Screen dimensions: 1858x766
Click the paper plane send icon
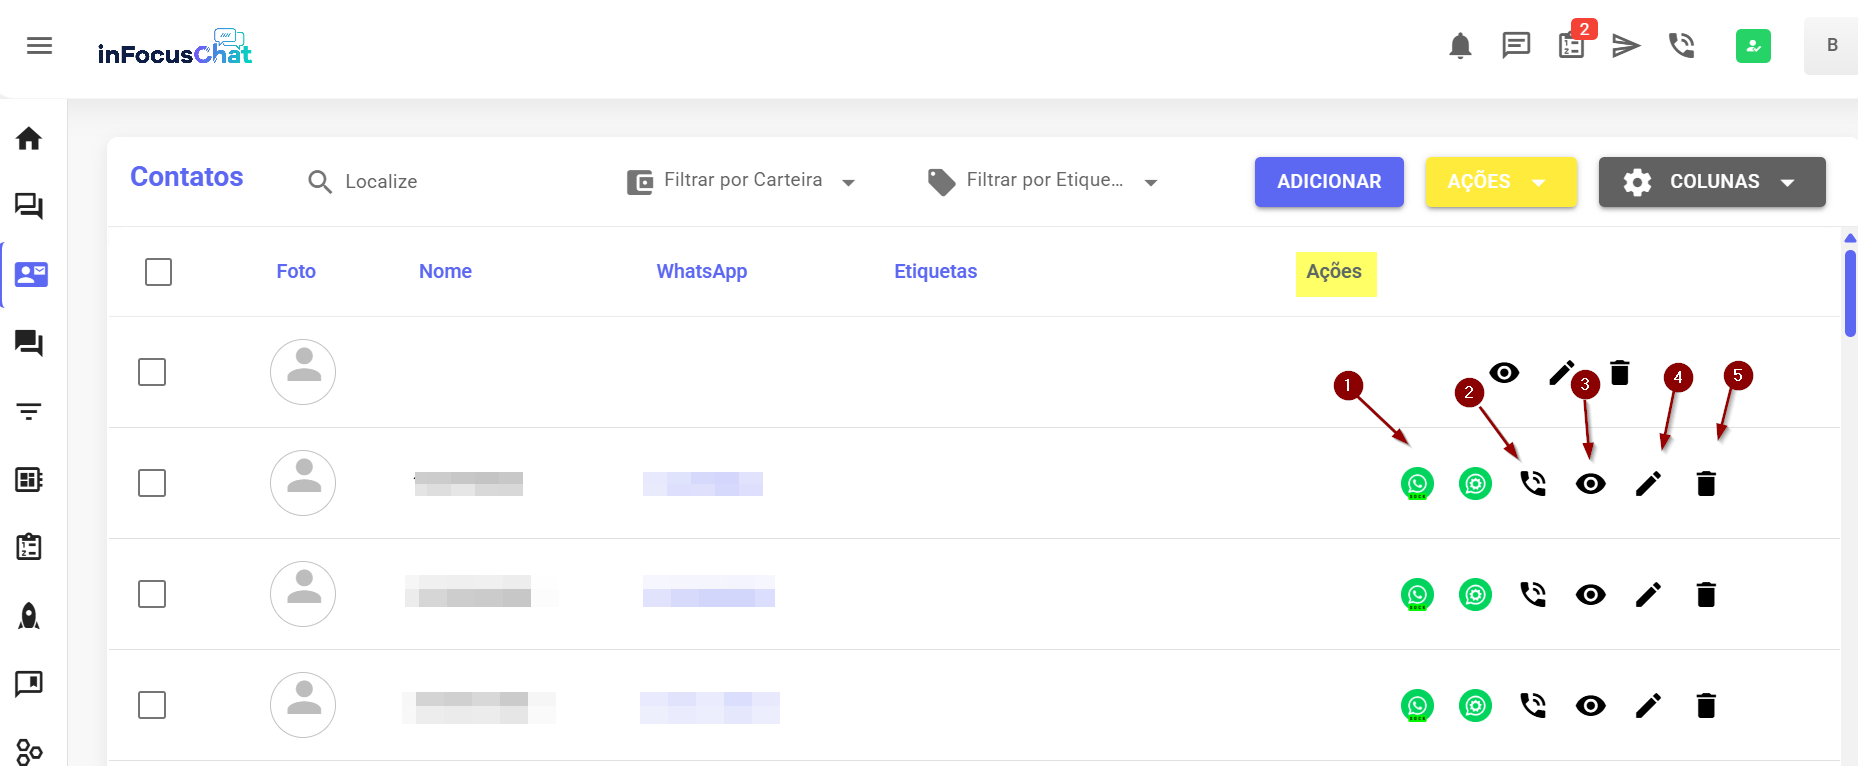(1626, 46)
